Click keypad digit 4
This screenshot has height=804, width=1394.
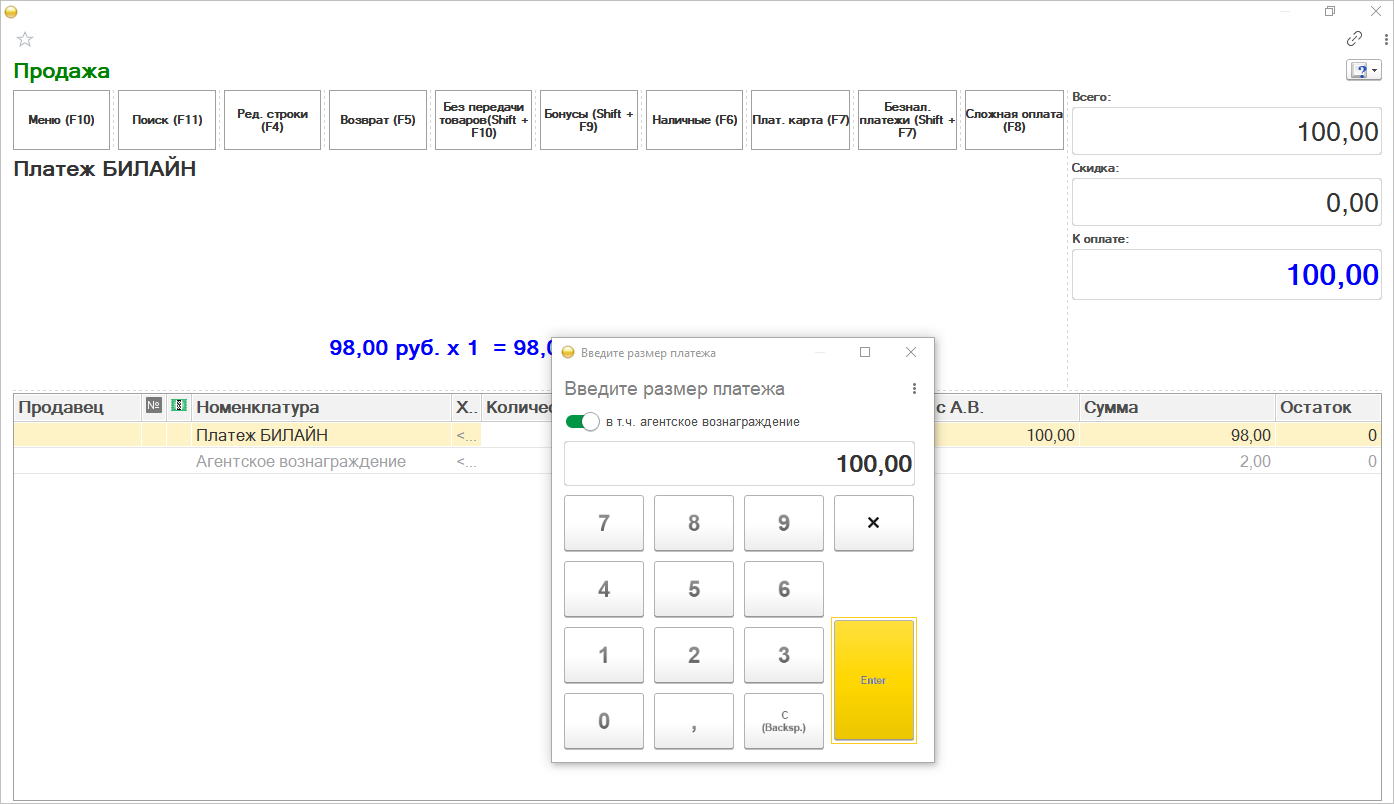[604, 589]
